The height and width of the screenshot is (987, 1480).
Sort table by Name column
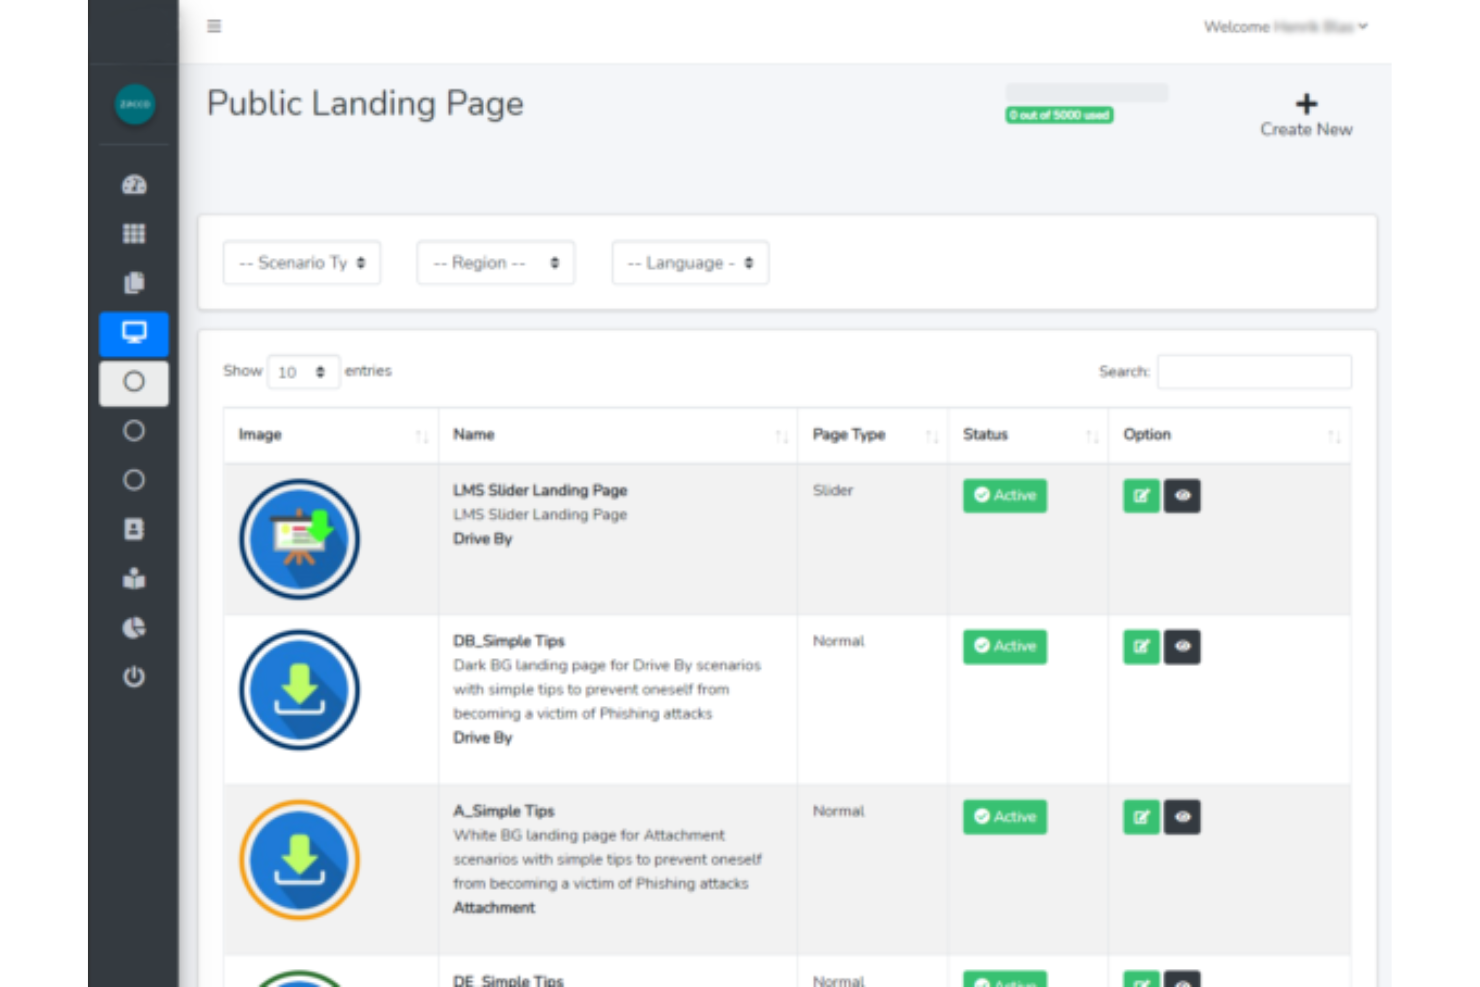coord(617,435)
